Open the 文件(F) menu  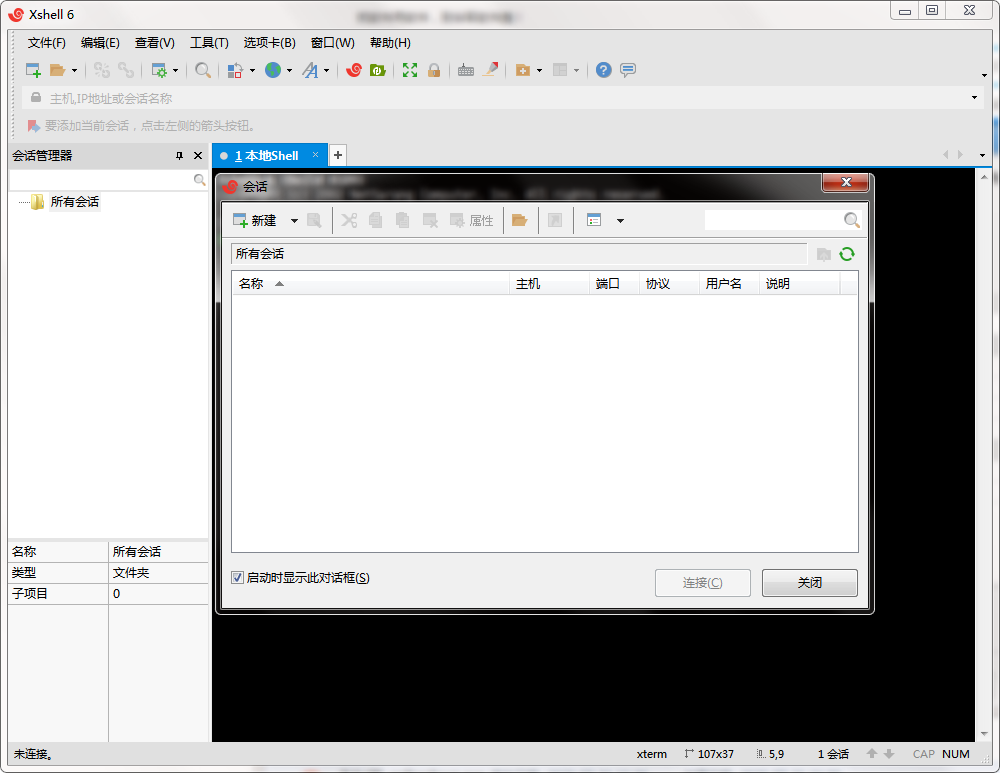(x=47, y=43)
